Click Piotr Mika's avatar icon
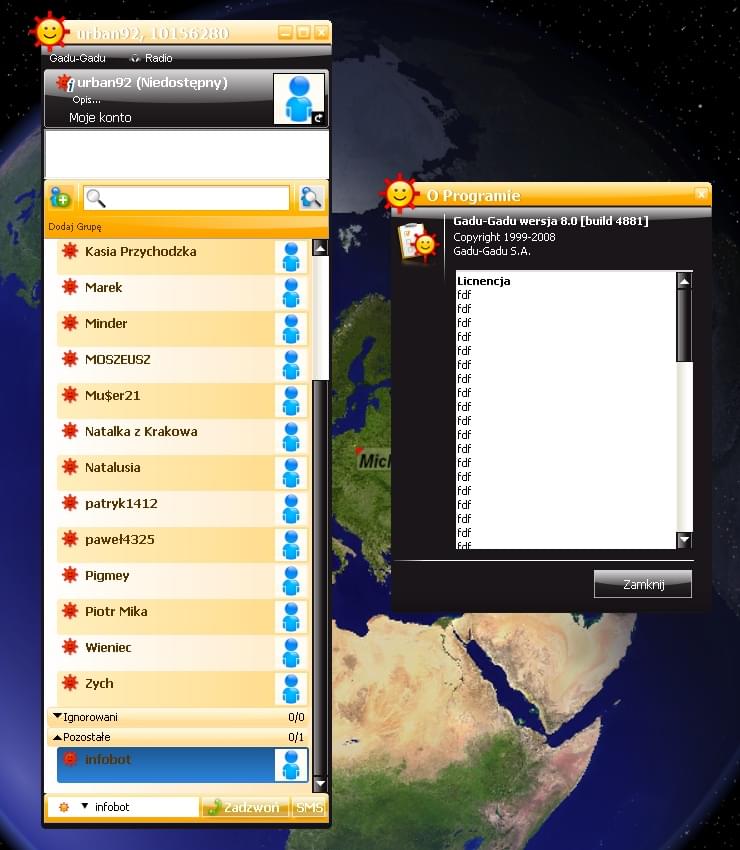740x850 pixels. click(x=291, y=616)
